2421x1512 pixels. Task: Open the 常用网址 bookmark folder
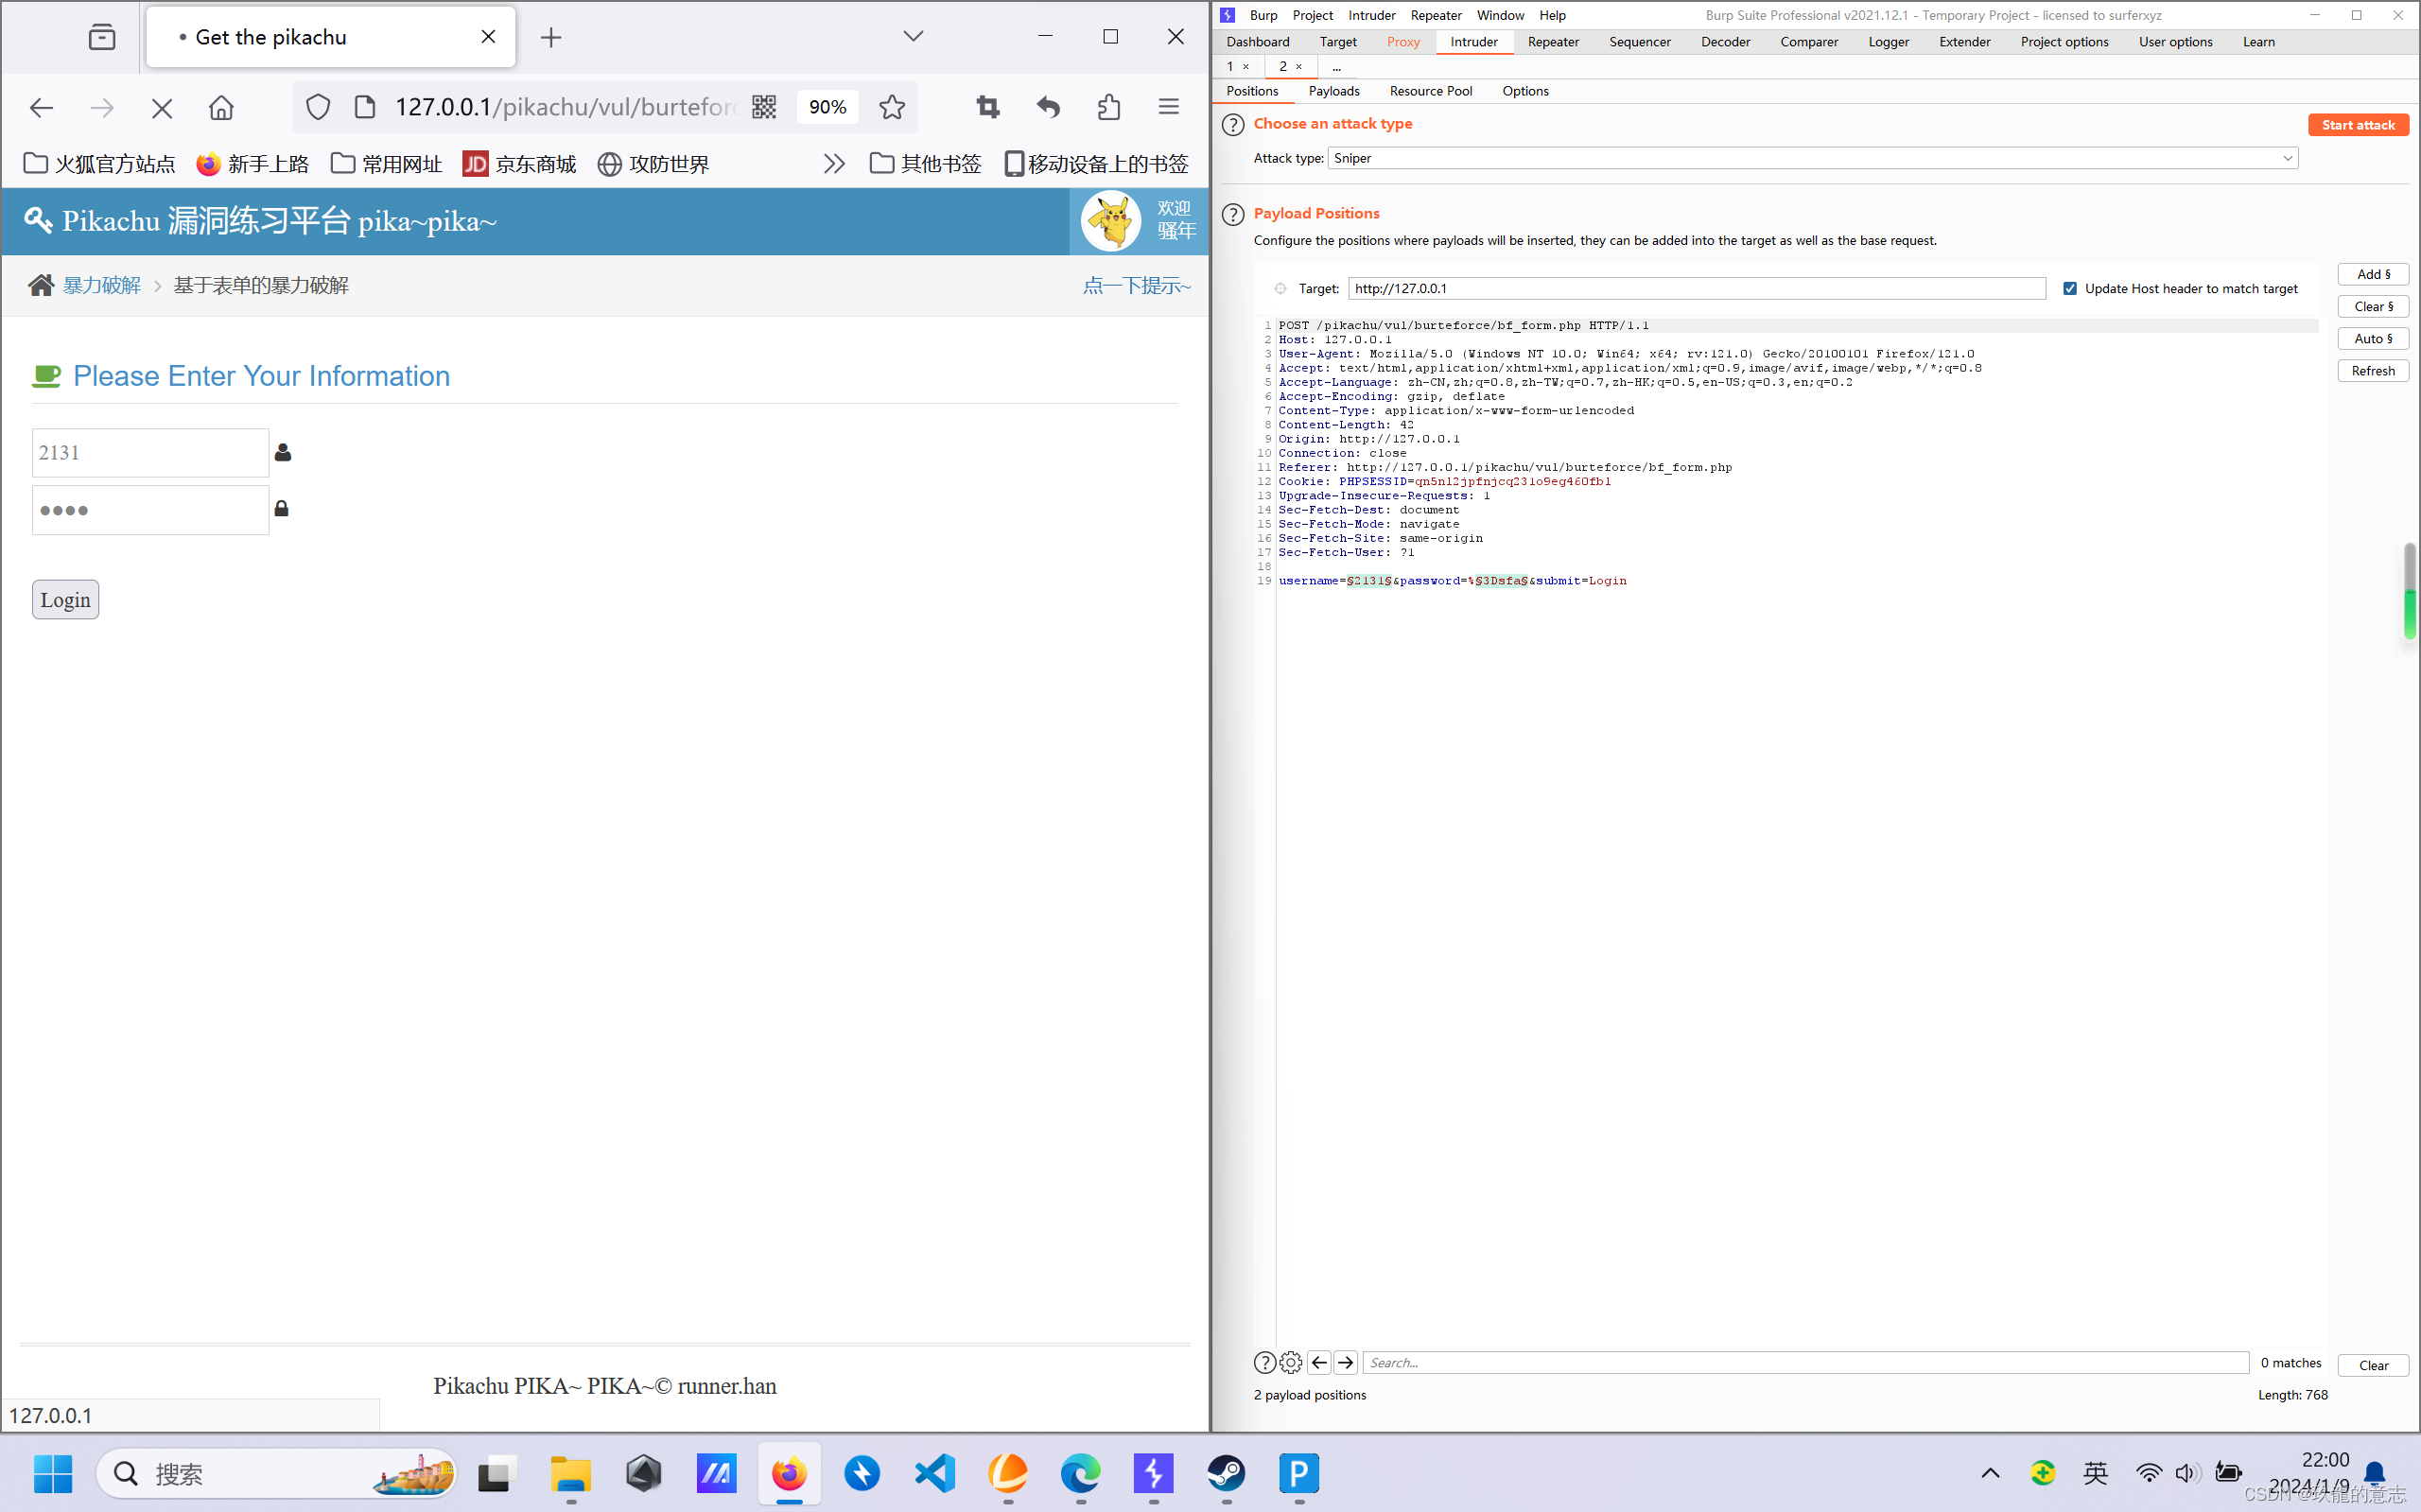(x=386, y=163)
